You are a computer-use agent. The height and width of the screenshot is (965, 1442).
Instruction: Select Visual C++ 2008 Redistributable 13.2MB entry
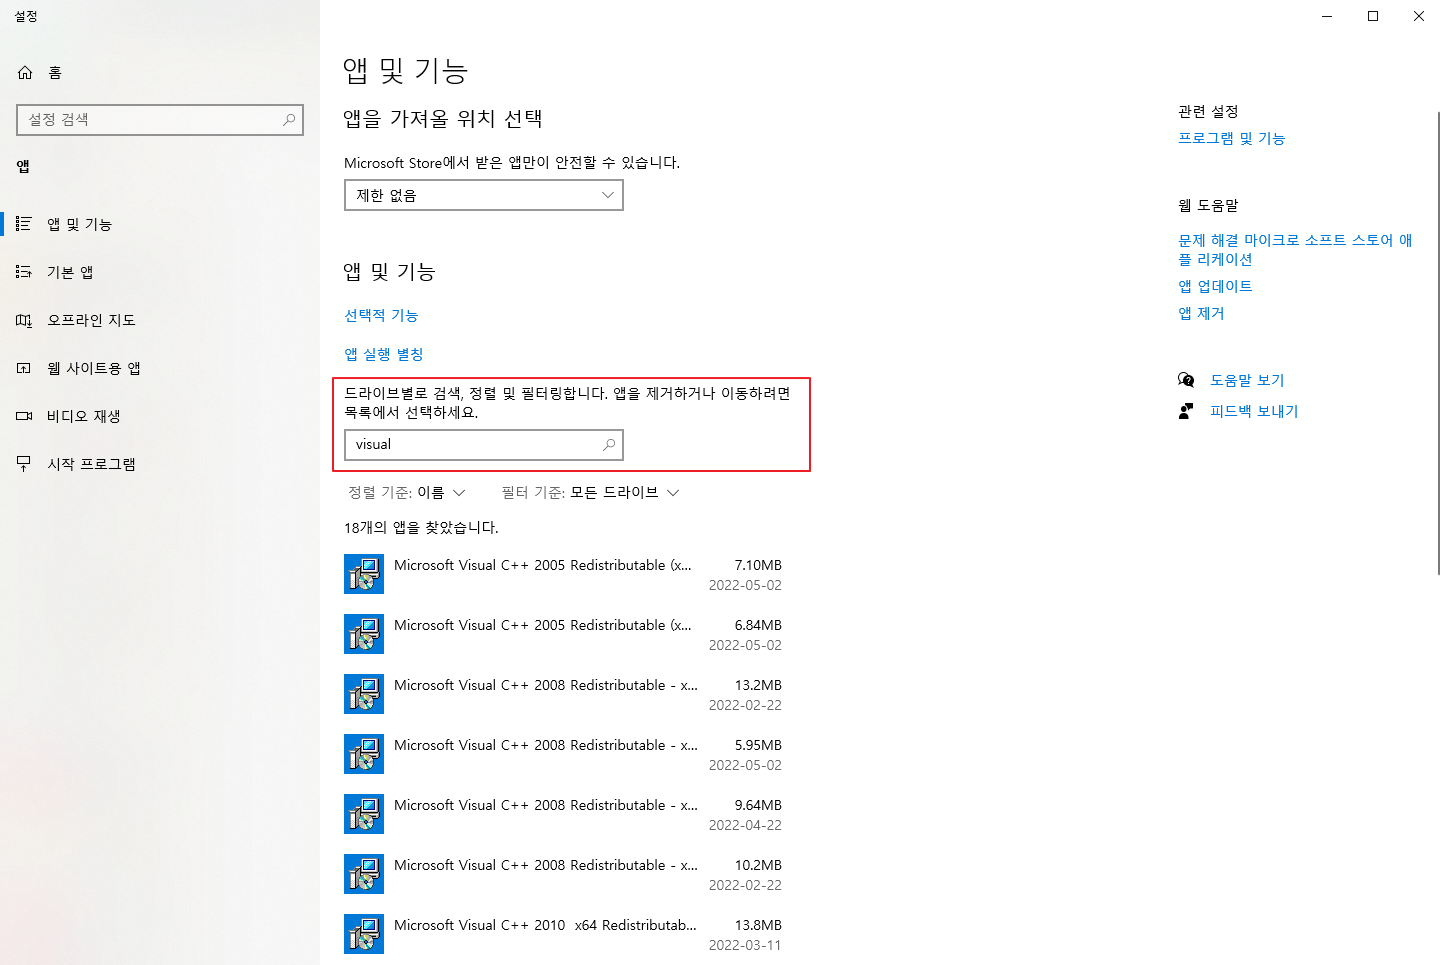[x=564, y=694]
